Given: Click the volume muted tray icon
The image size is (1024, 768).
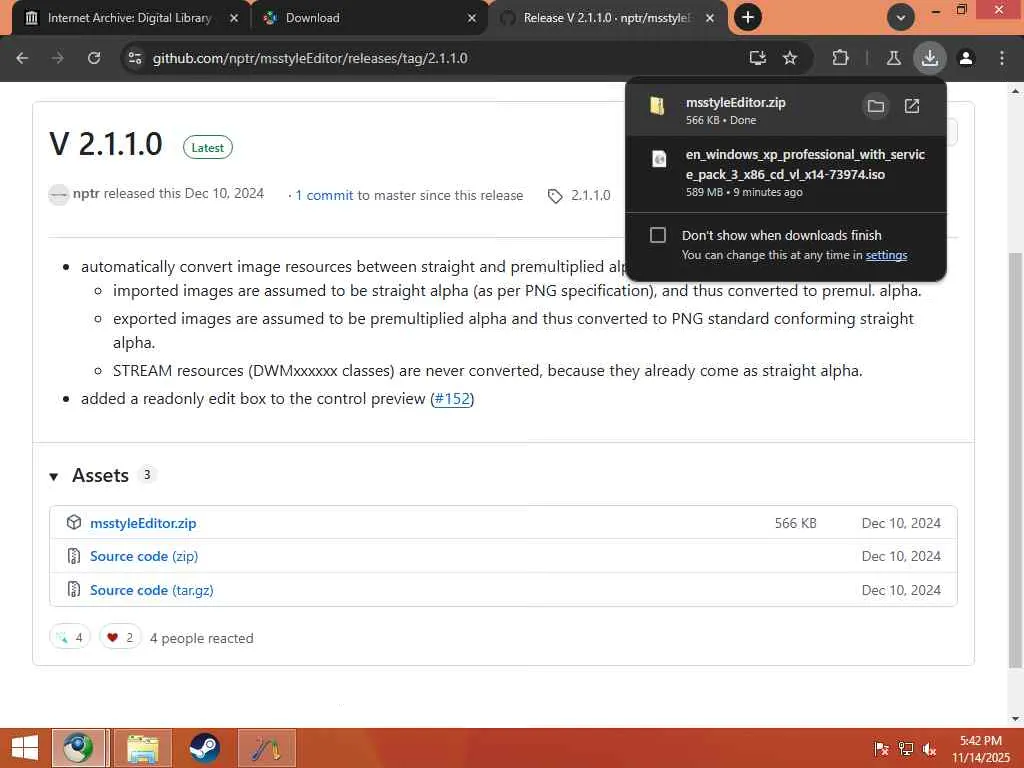Looking at the screenshot, I should point(929,749).
